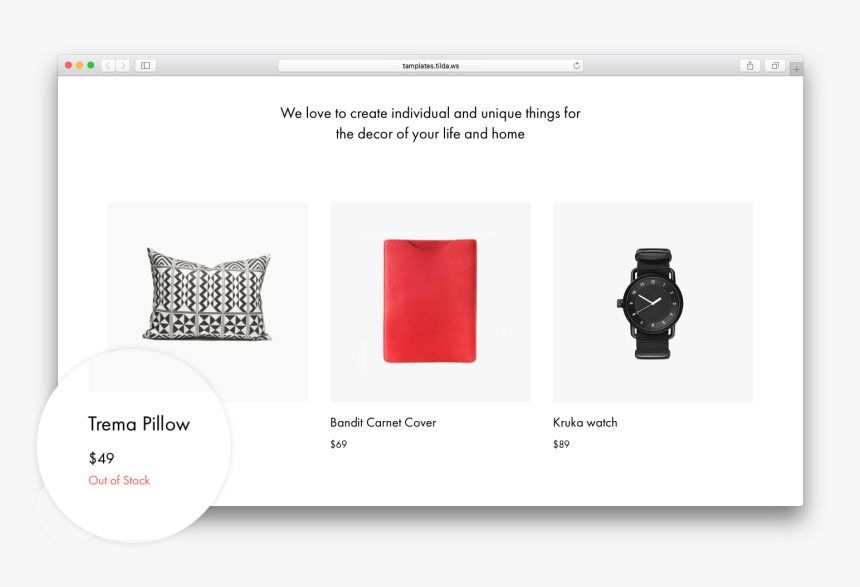Reload the page with the refresh icon
The width and height of the screenshot is (860, 587).
pos(576,65)
